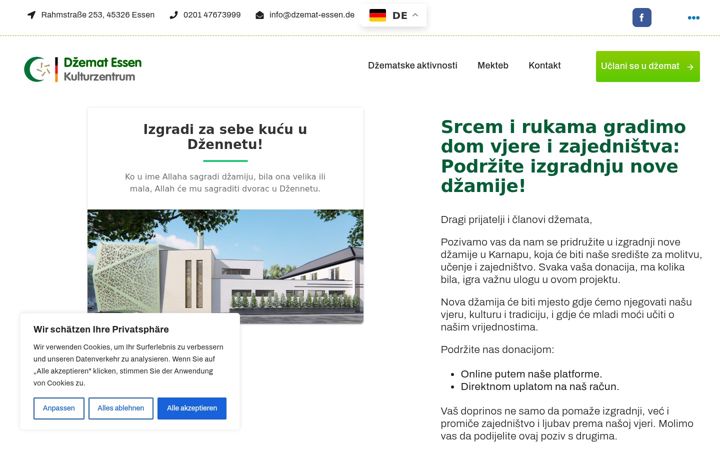Image resolution: width=720 pixels, height=450 pixels.
Task: Click the German flag icon
Action: pos(377,15)
